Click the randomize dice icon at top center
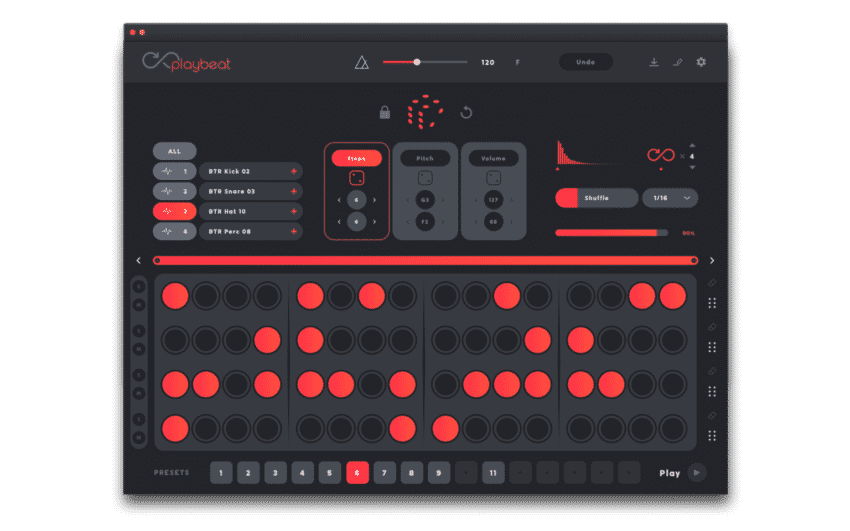Image resolution: width=850 pixels, height=531 pixels. click(425, 112)
